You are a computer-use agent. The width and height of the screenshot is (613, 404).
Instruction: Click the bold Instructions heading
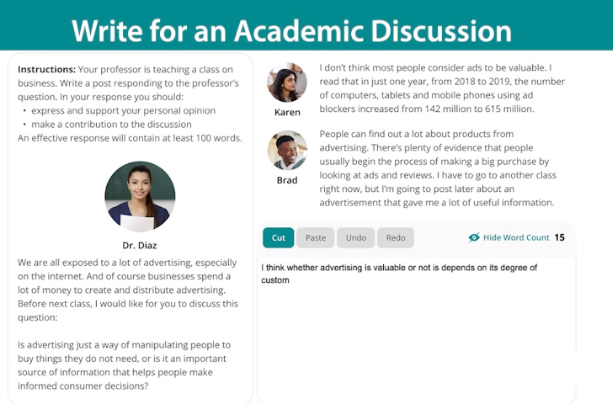(x=47, y=67)
